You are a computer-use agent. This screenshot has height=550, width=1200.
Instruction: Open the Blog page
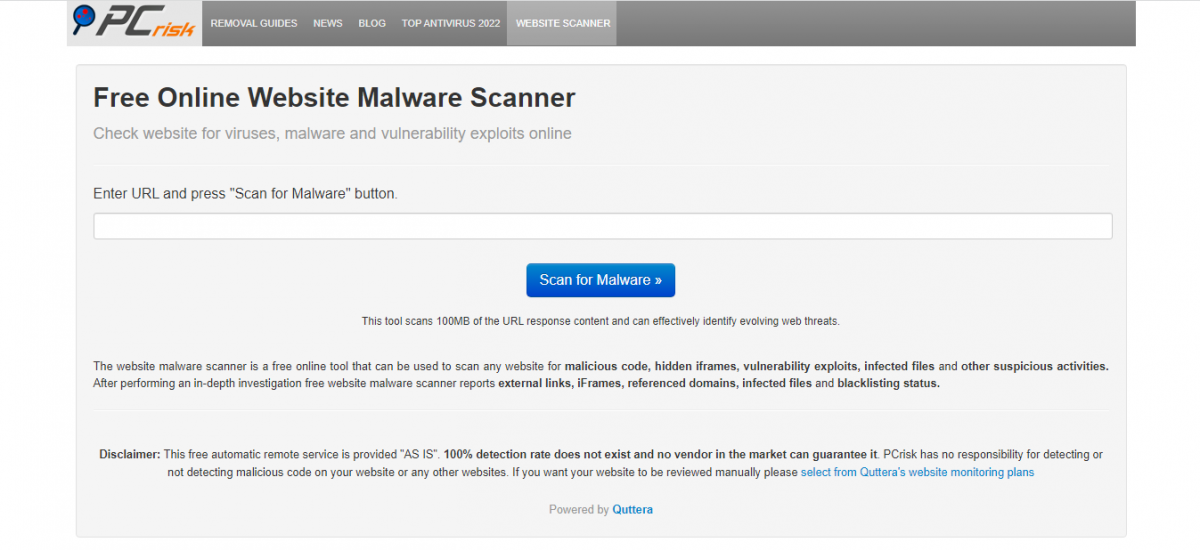[372, 23]
